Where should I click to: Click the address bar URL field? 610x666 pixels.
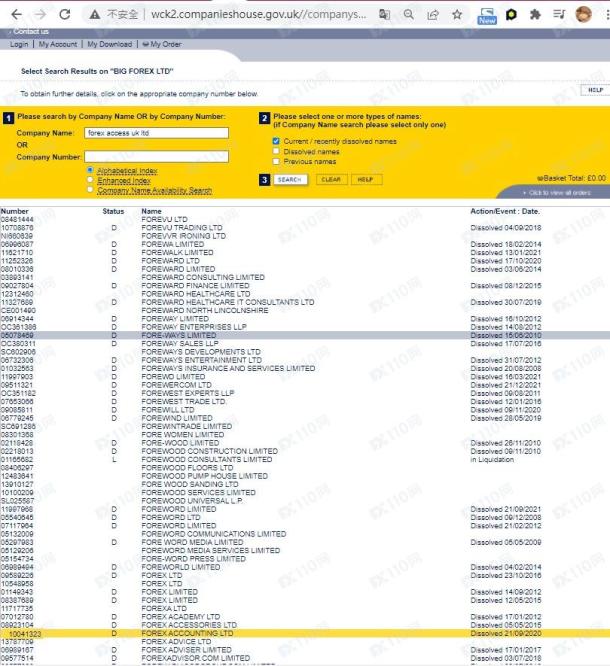[x=258, y=14]
